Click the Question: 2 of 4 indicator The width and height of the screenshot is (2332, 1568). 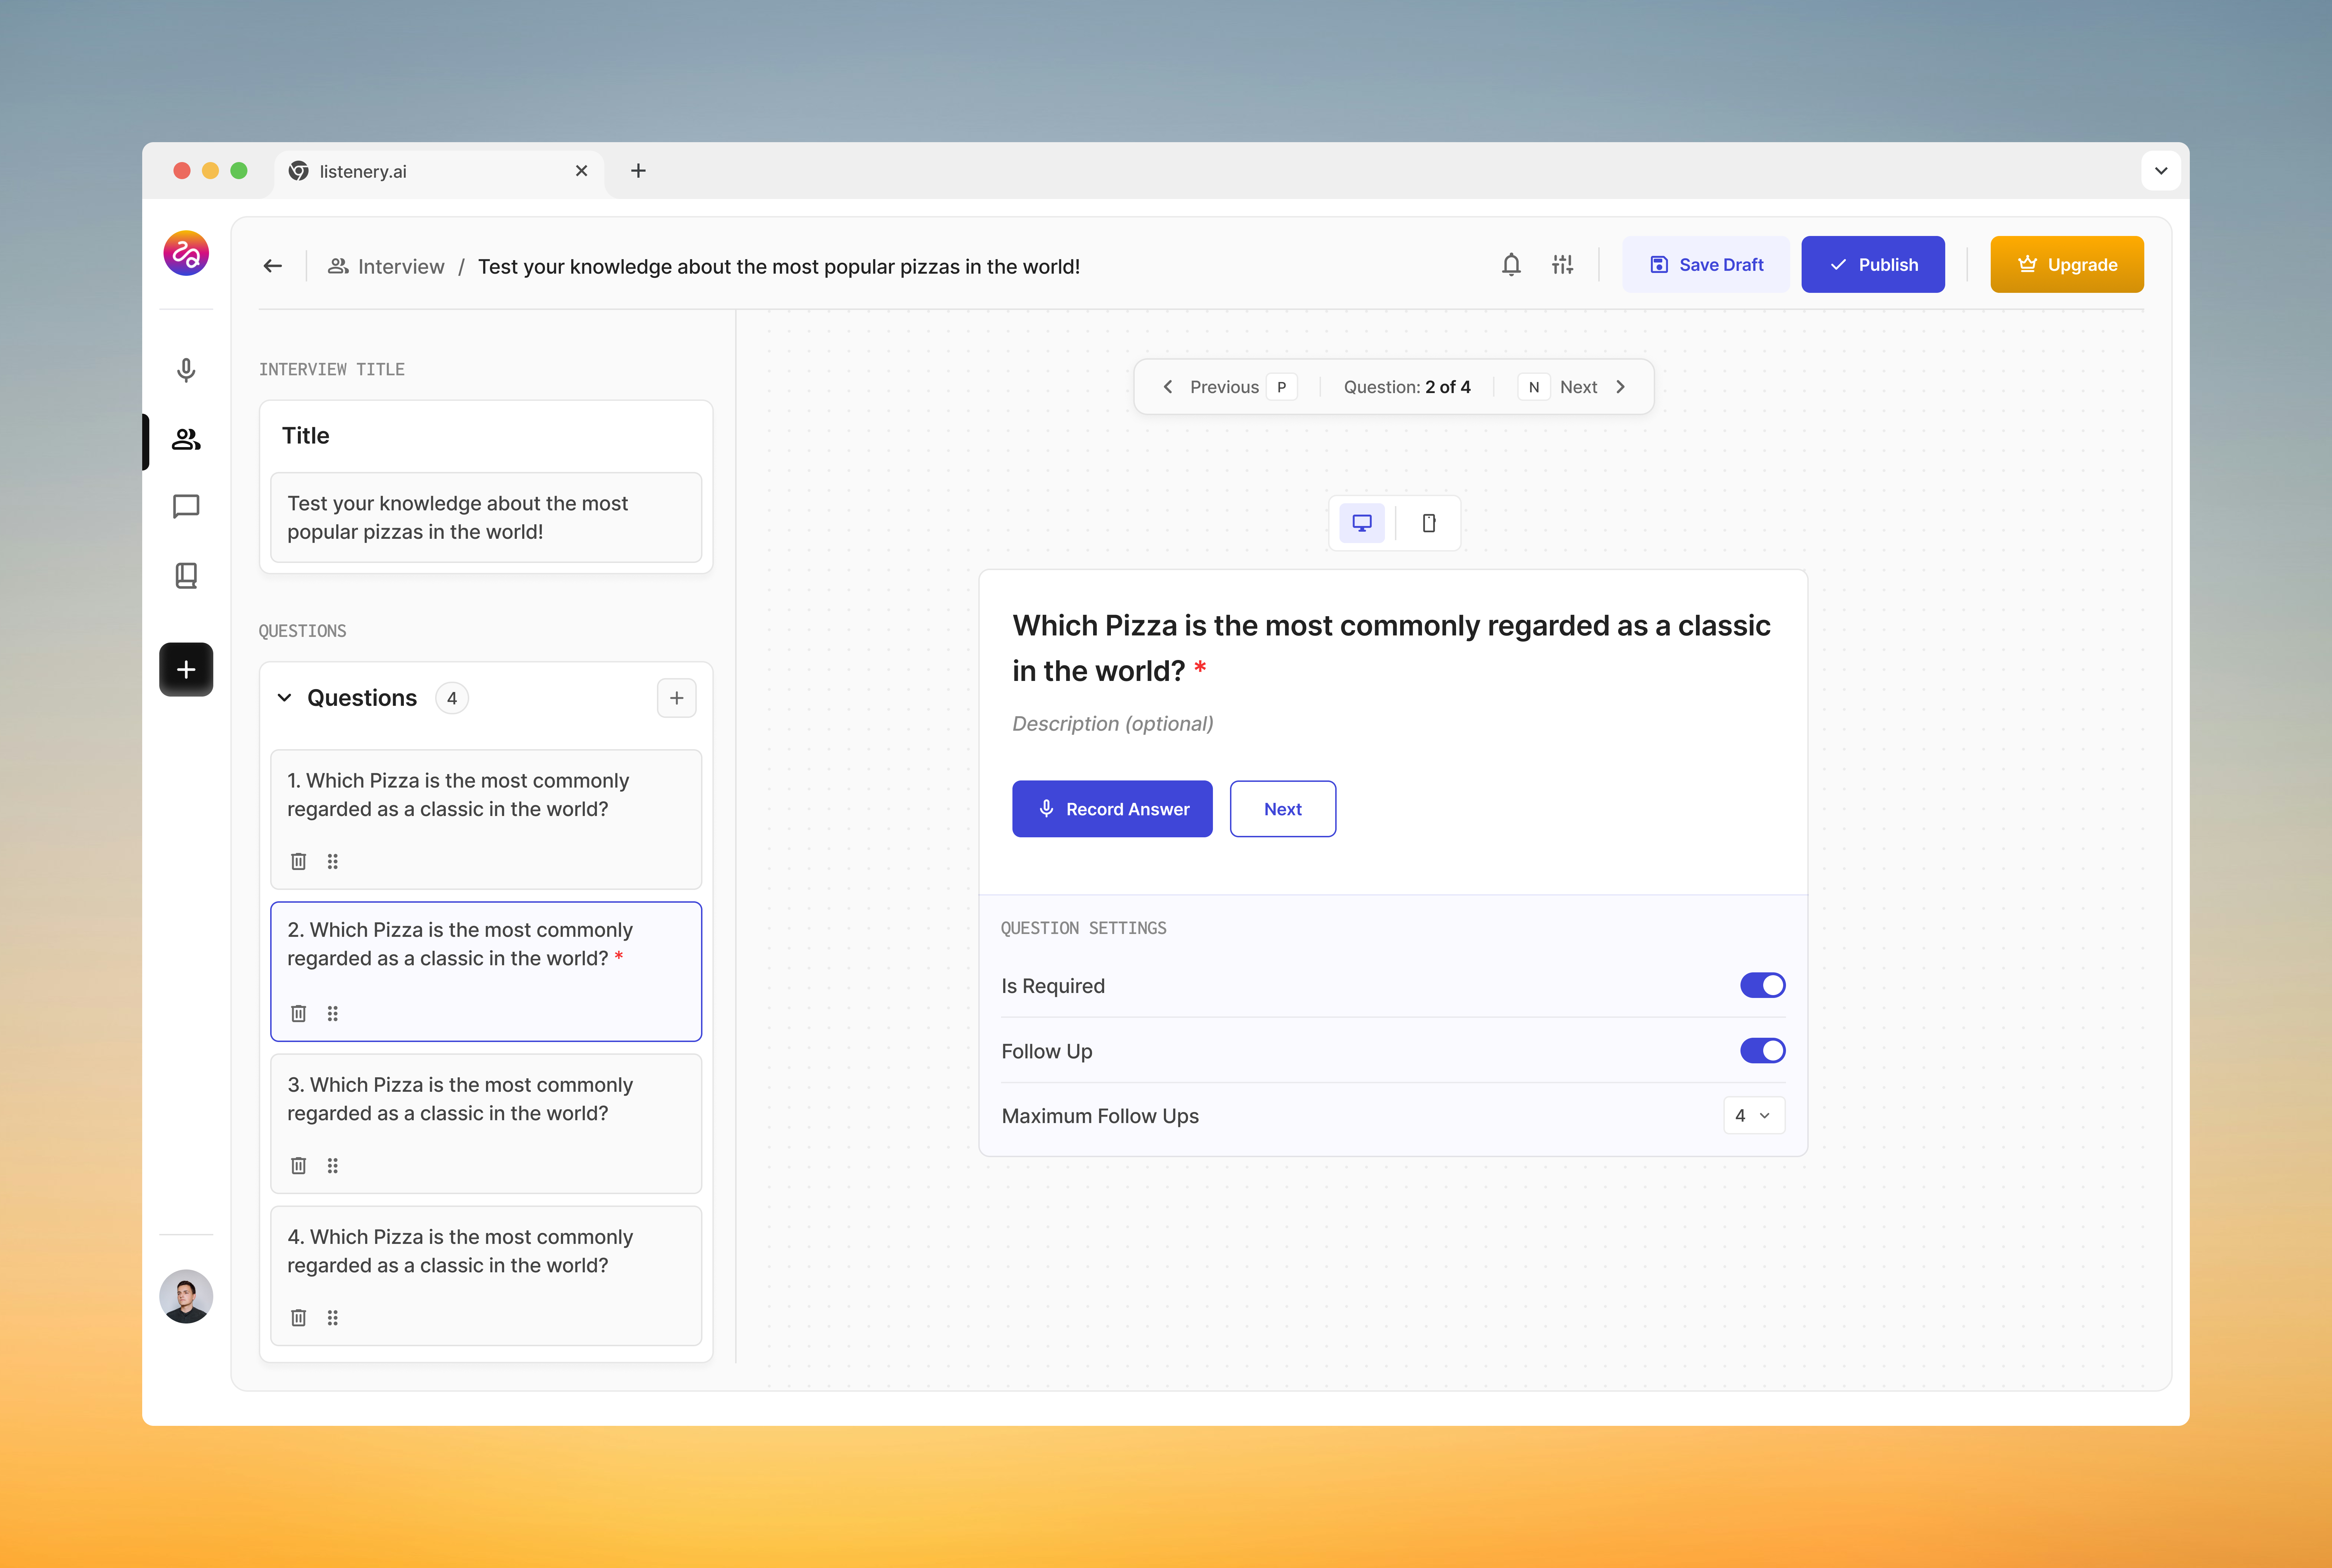coord(1407,387)
